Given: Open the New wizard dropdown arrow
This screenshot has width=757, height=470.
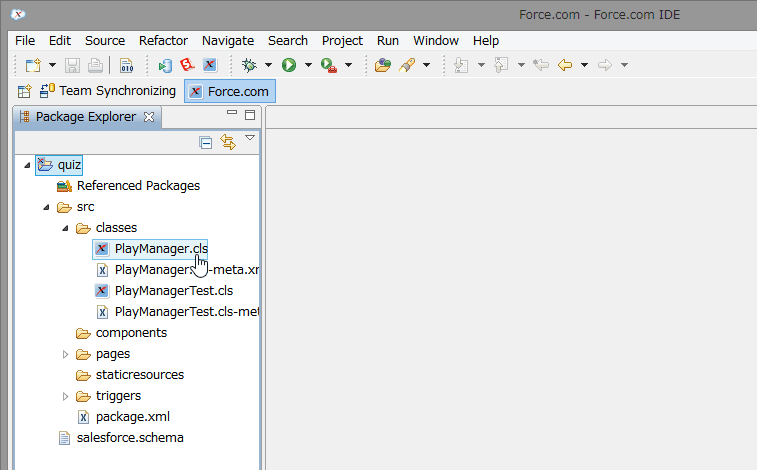Looking at the screenshot, I should [x=52, y=65].
